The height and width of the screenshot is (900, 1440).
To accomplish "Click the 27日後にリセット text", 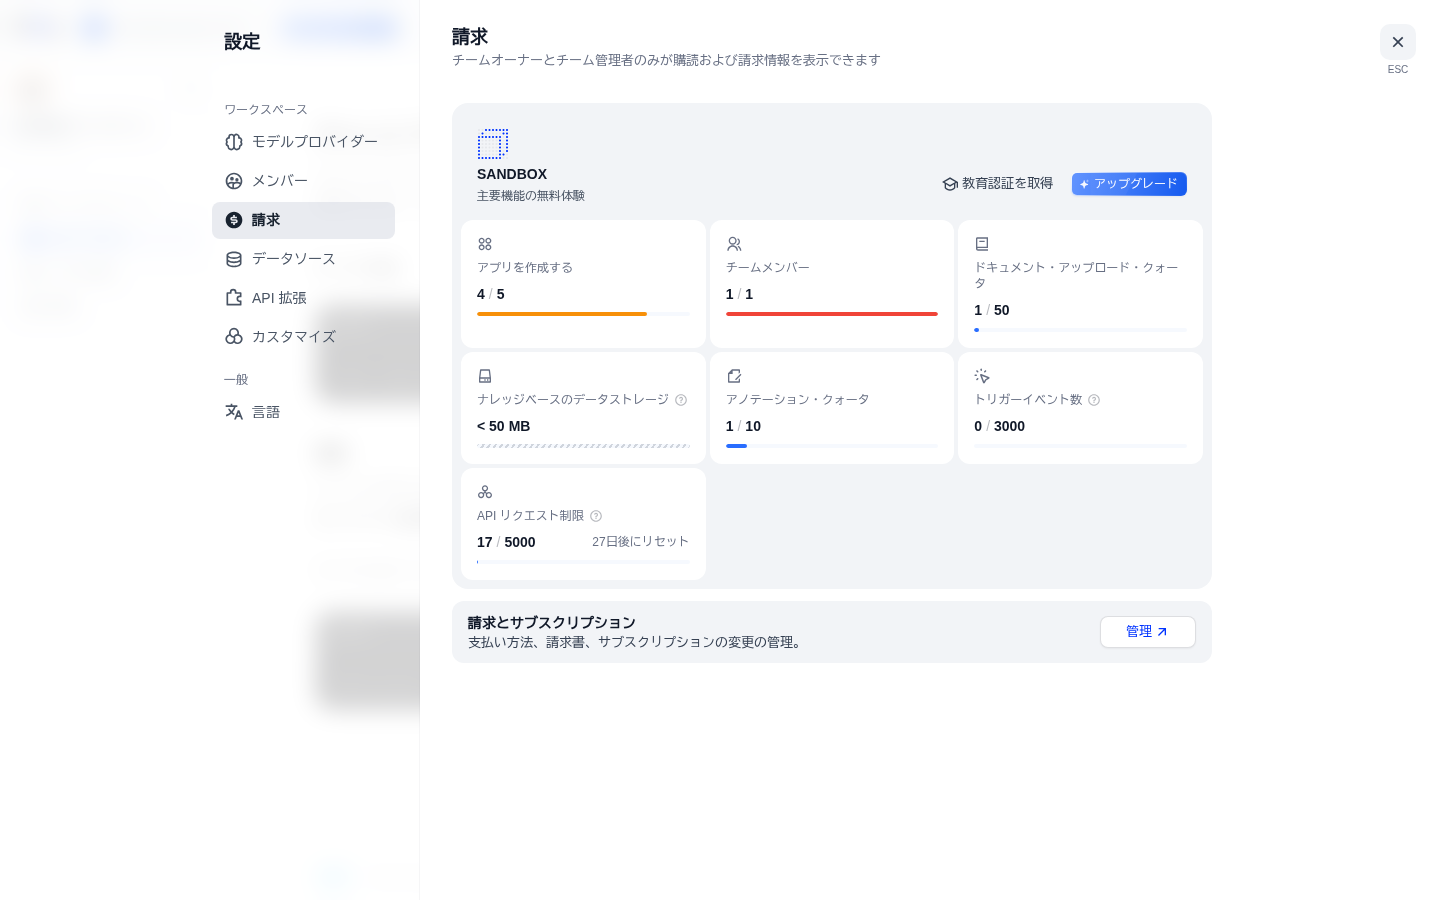I will [640, 542].
